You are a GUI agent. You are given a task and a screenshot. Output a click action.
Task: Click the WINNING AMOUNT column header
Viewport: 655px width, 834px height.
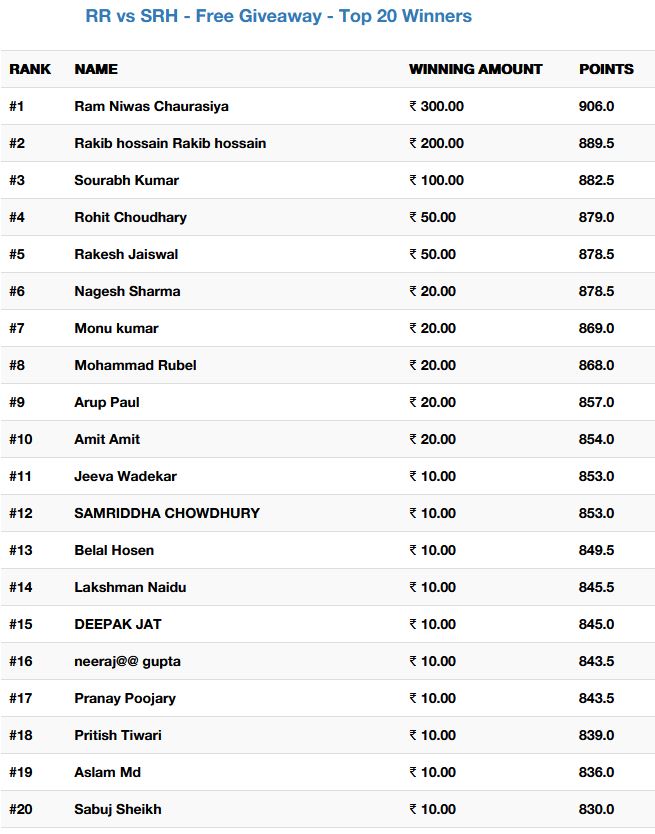point(475,69)
